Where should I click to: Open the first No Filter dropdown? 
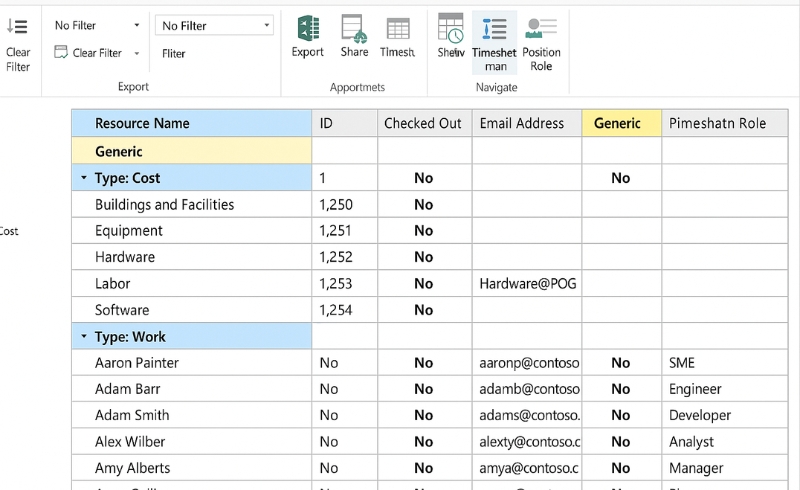tap(97, 25)
